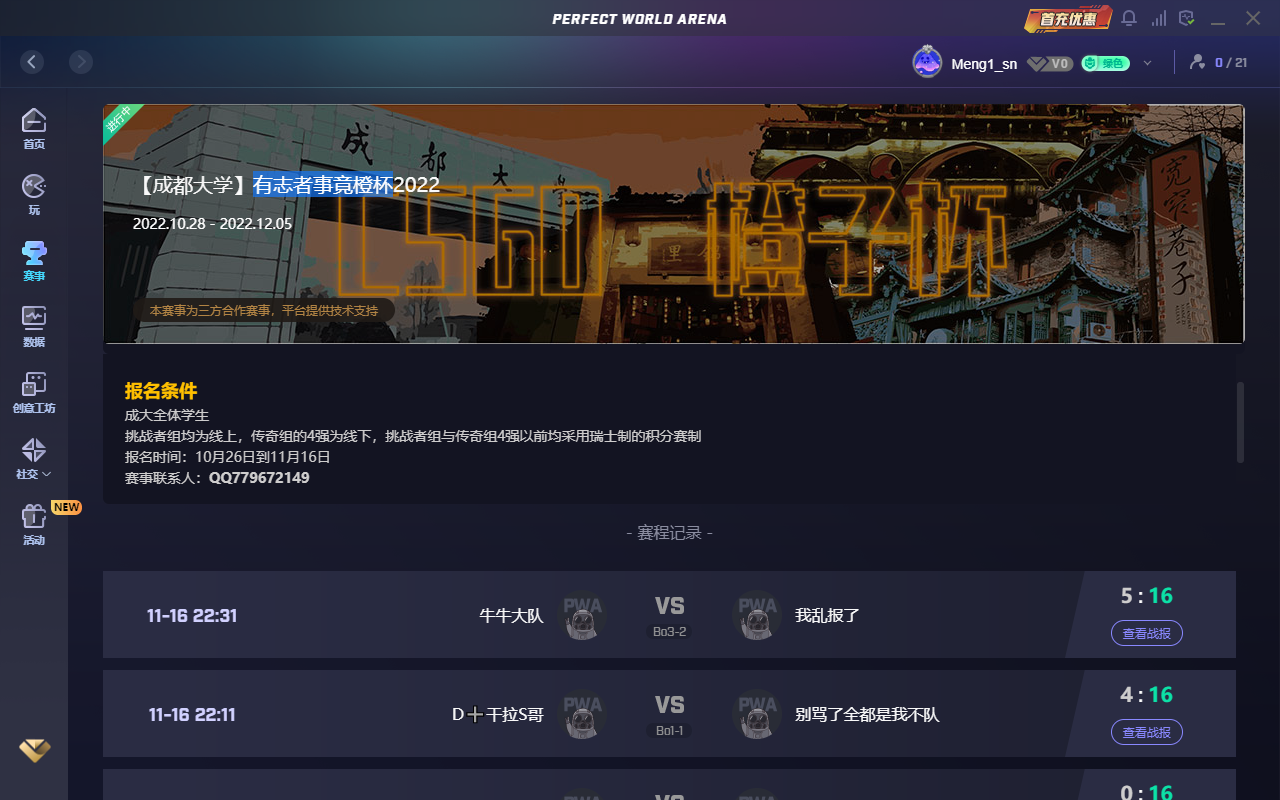The width and height of the screenshot is (1280, 800).
Task: Check the network signal bars icon
Action: coord(1159,19)
